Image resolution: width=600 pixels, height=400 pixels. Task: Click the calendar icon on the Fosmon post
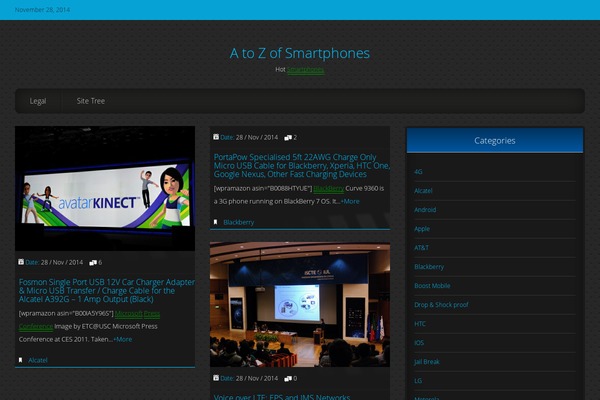coord(21,262)
